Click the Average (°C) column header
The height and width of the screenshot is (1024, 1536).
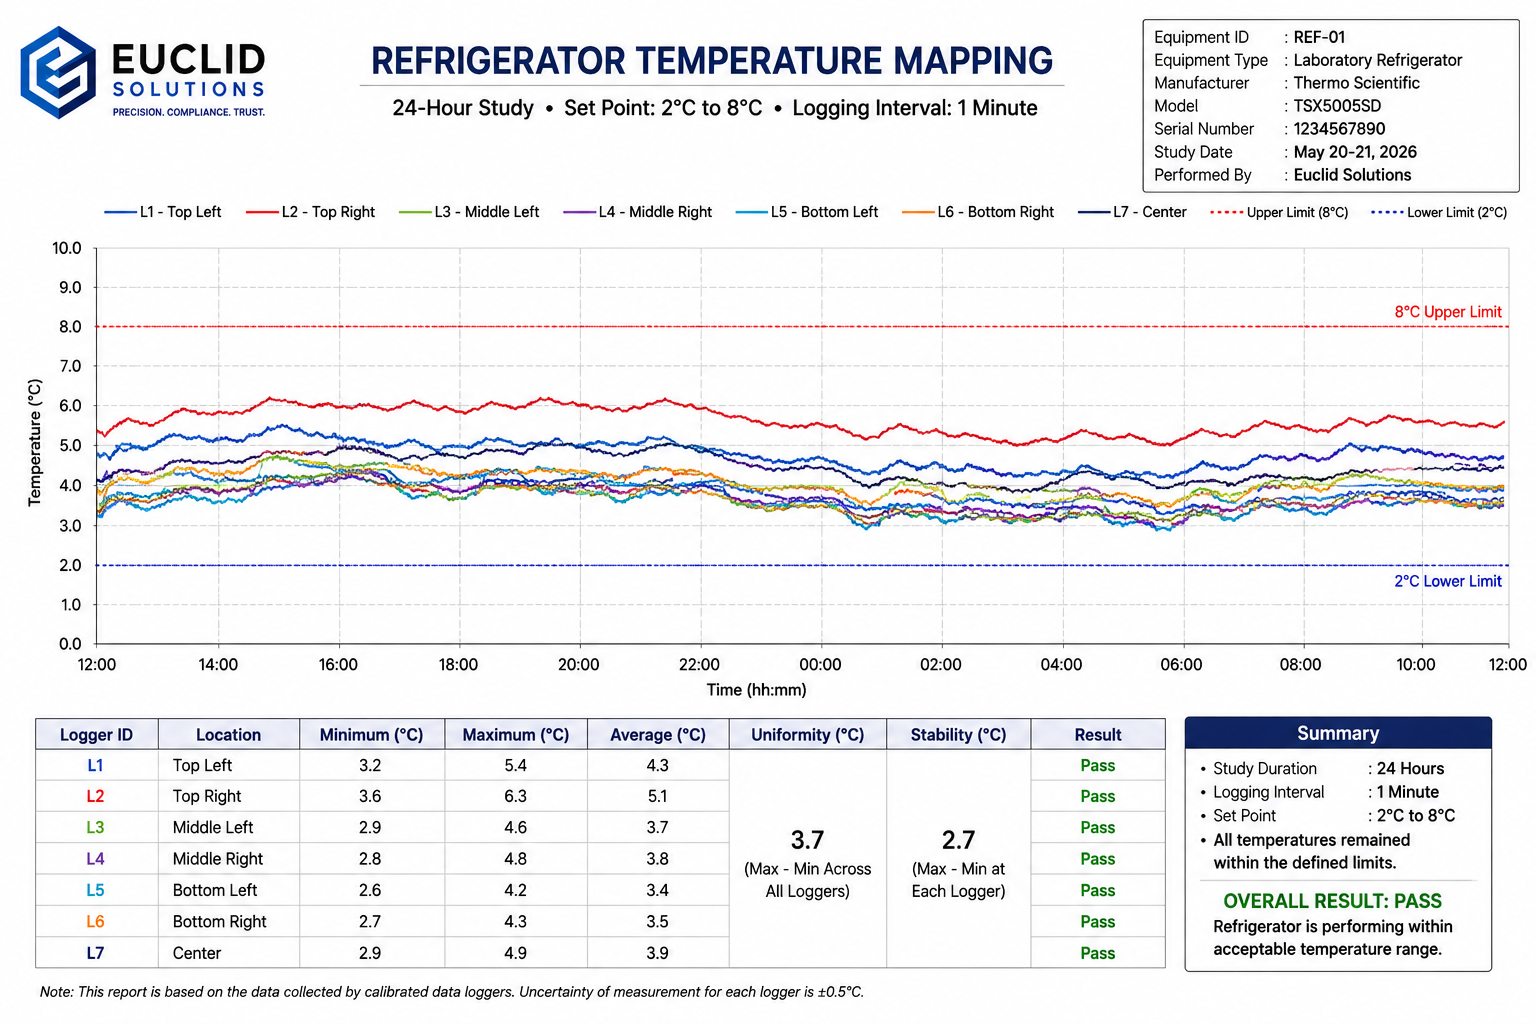pos(657,735)
